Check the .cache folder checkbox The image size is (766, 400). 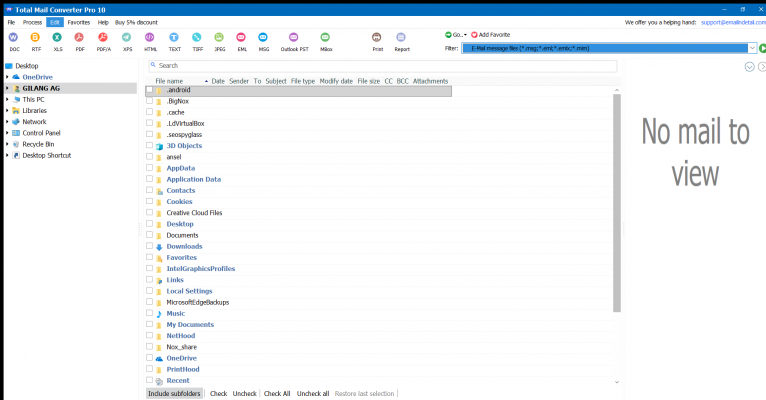149,112
